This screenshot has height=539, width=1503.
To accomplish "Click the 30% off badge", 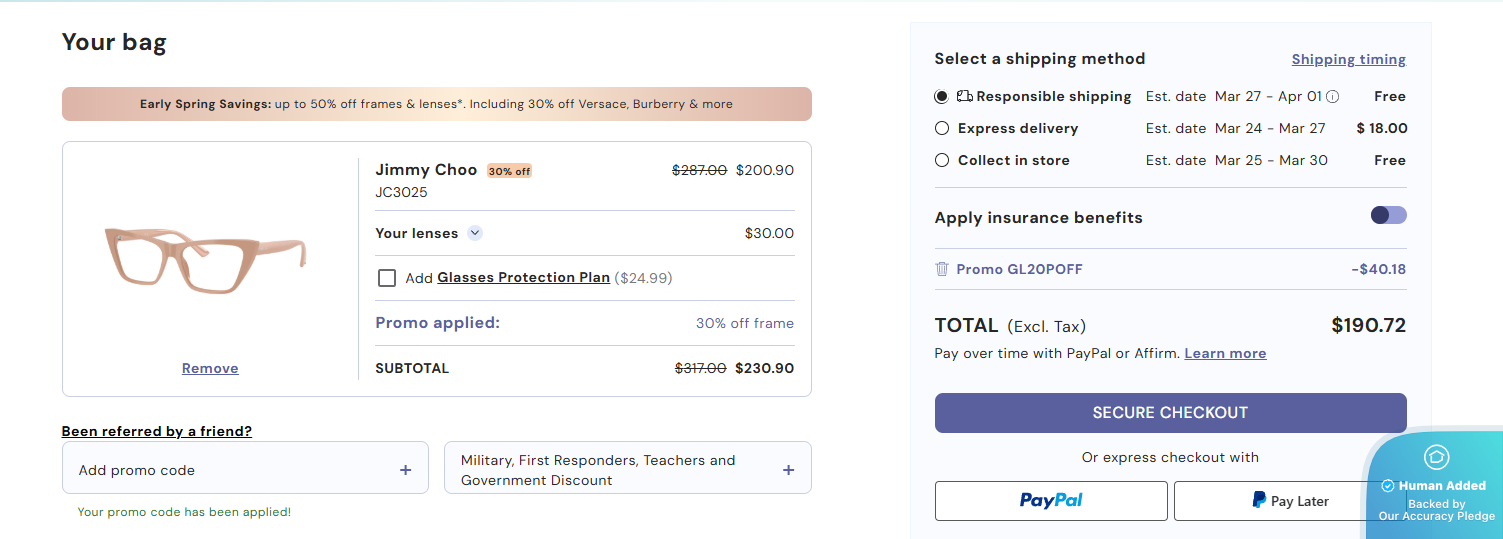I will [x=509, y=171].
